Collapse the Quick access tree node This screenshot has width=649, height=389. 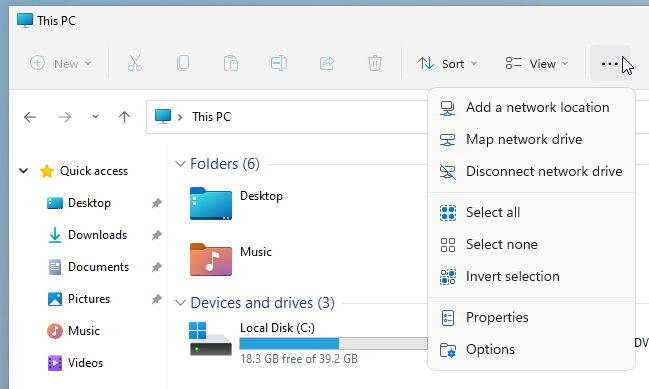(x=24, y=170)
